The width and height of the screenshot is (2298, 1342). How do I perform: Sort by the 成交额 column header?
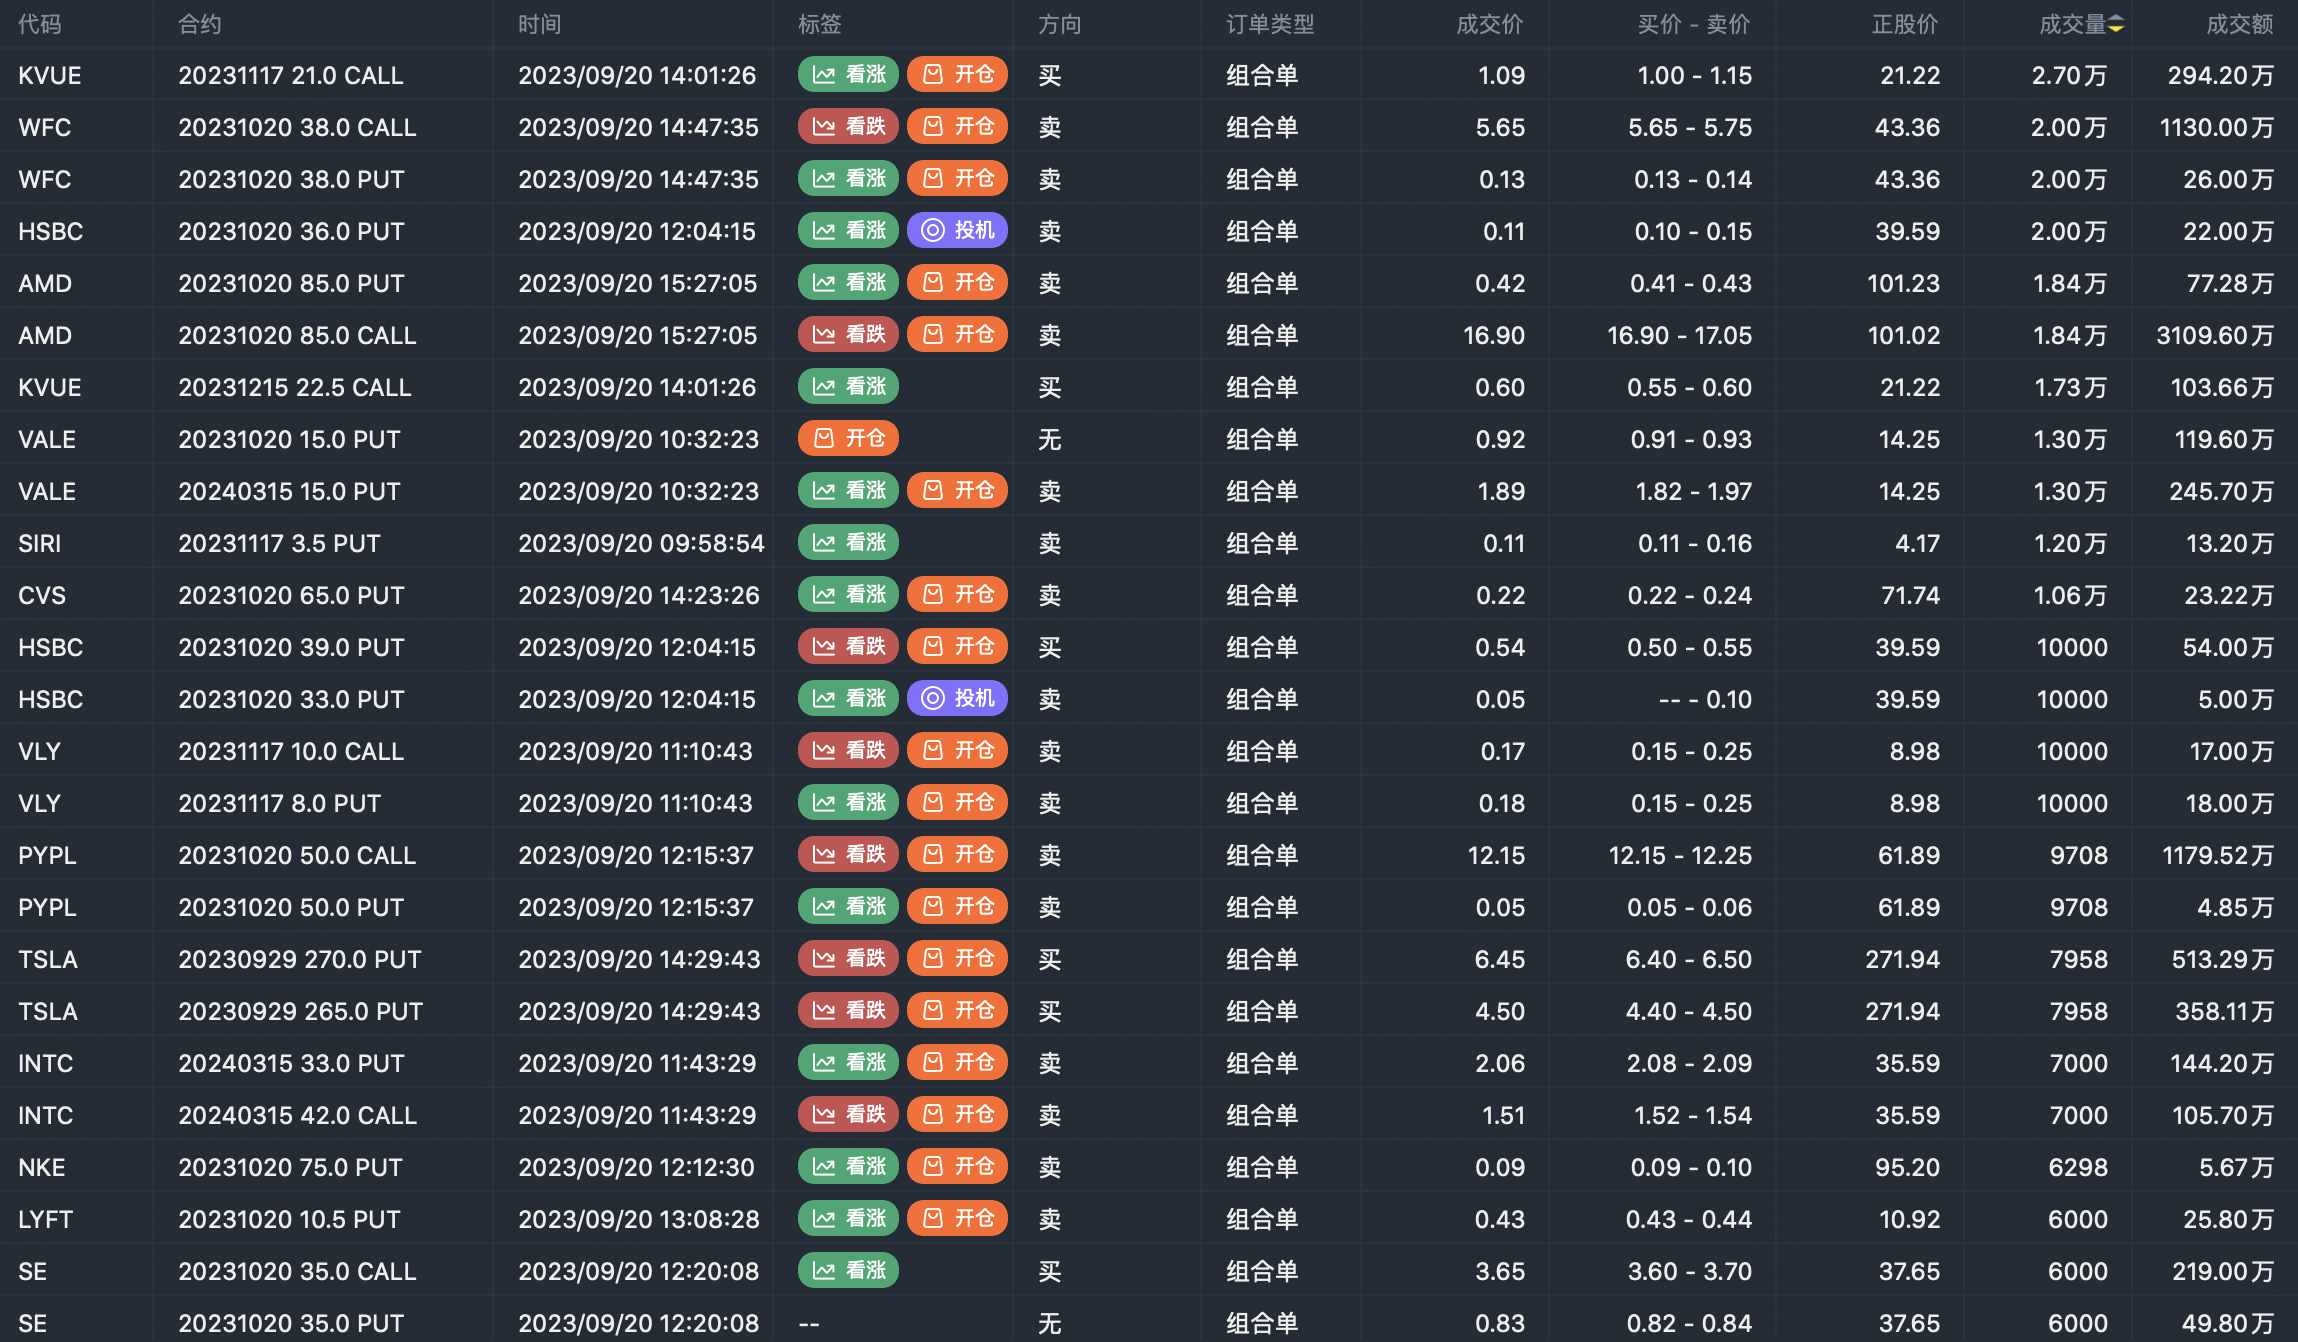[x=2239, y=25]
